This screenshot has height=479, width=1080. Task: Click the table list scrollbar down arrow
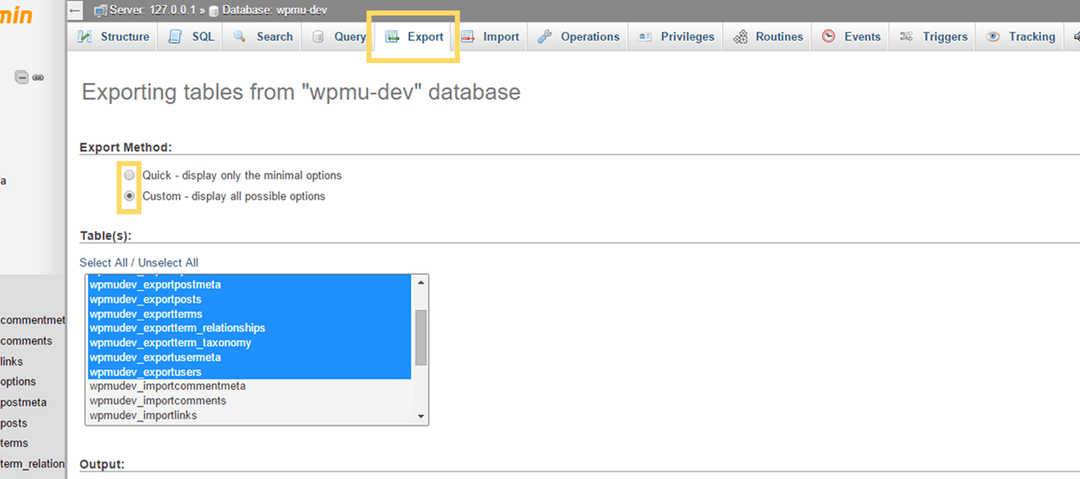pyautogui.click(x=421, y=416)
